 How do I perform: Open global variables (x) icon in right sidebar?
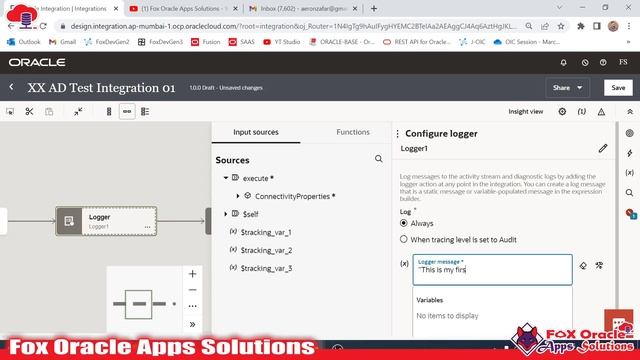629,173
